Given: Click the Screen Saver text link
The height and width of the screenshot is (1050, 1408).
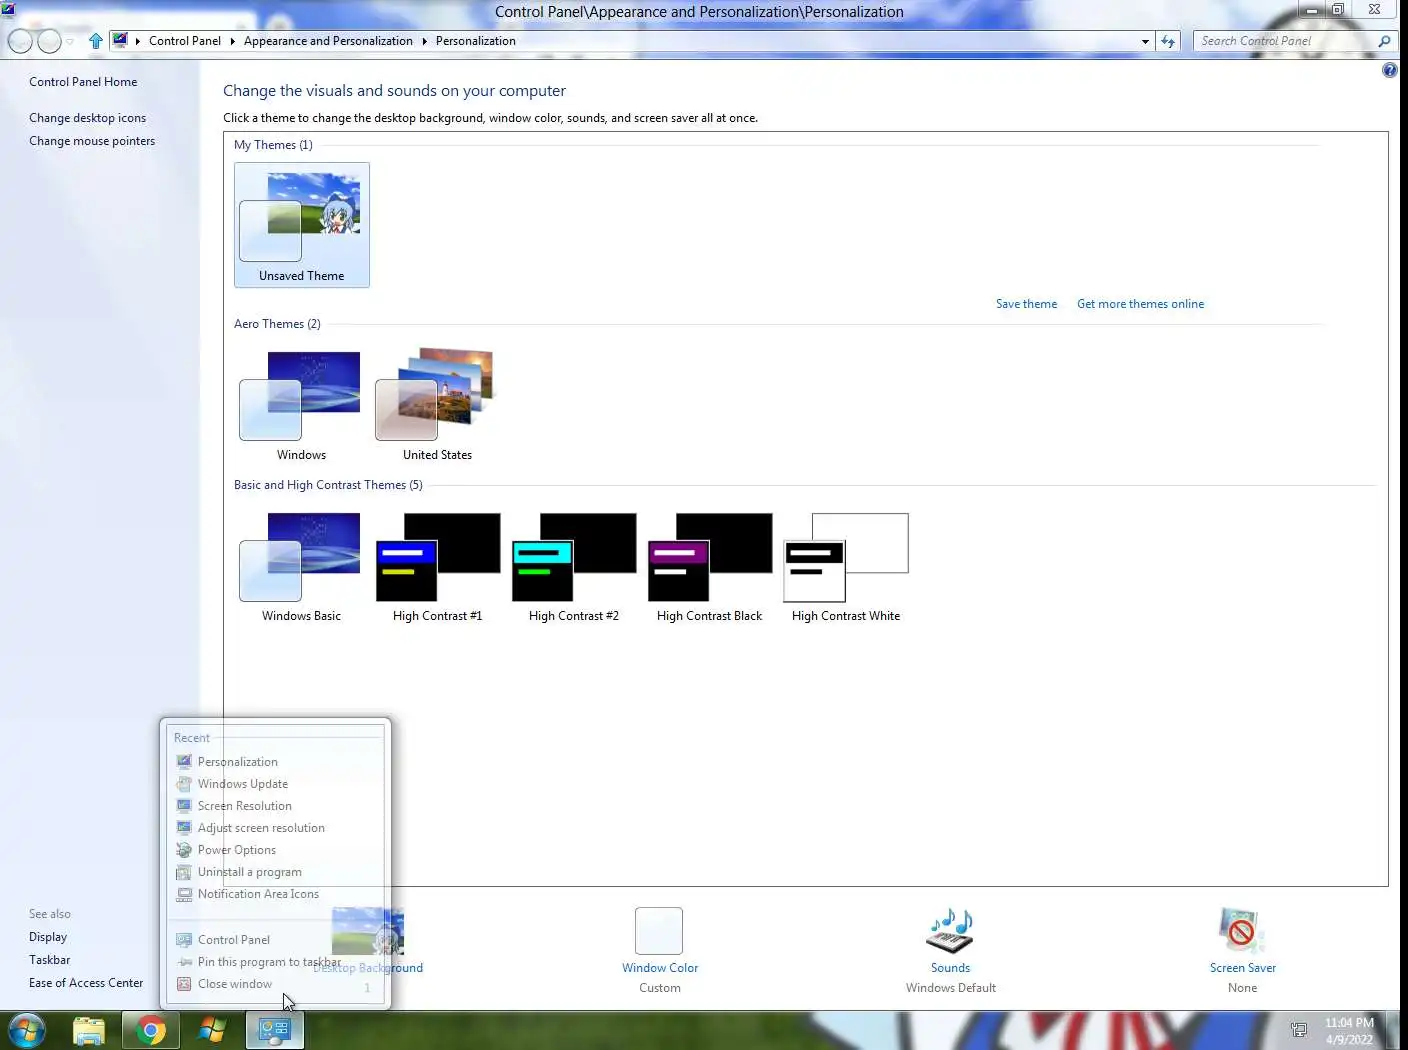Looking at the screenshot, I should (x=1243, y=968).
